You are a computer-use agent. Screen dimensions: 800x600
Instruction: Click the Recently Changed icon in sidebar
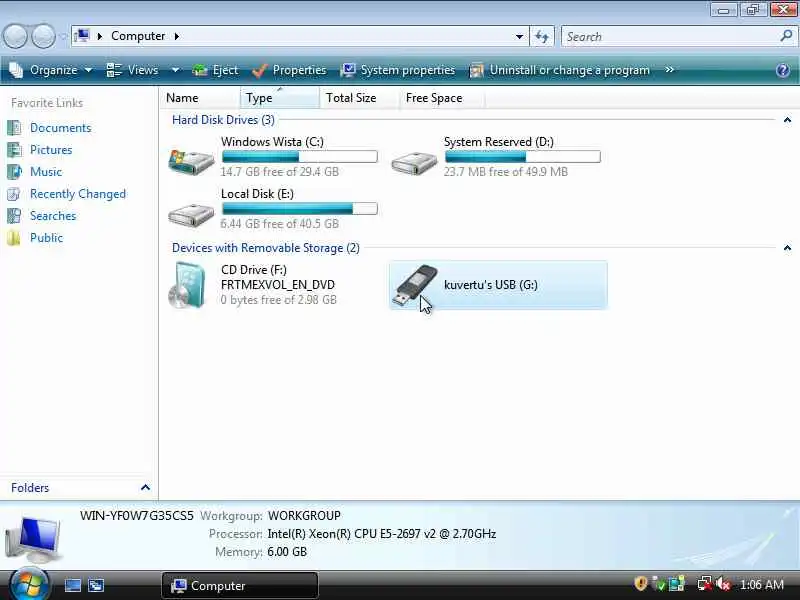point(14,194)
